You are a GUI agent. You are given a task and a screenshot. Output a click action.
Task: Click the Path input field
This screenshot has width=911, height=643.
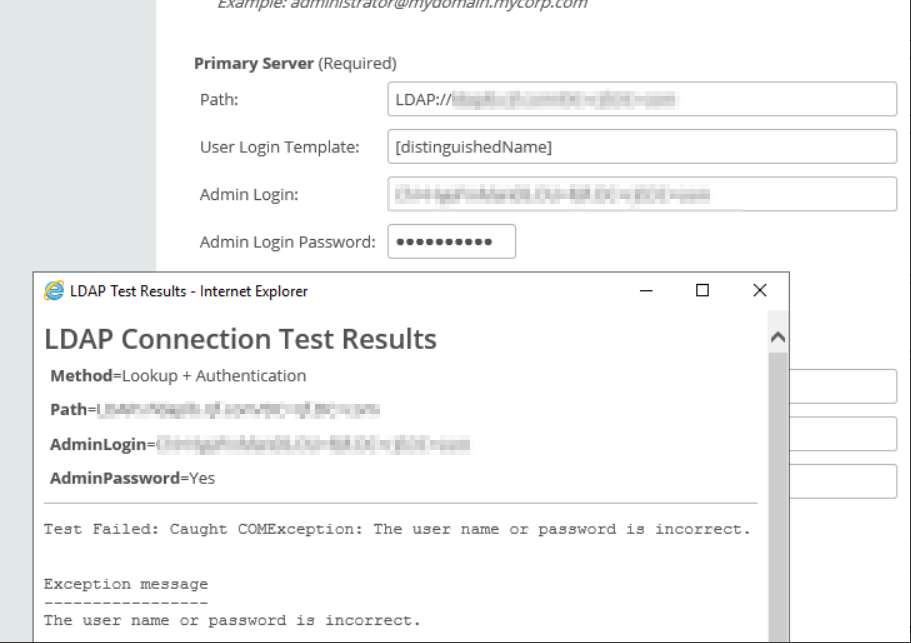(640, 100)
